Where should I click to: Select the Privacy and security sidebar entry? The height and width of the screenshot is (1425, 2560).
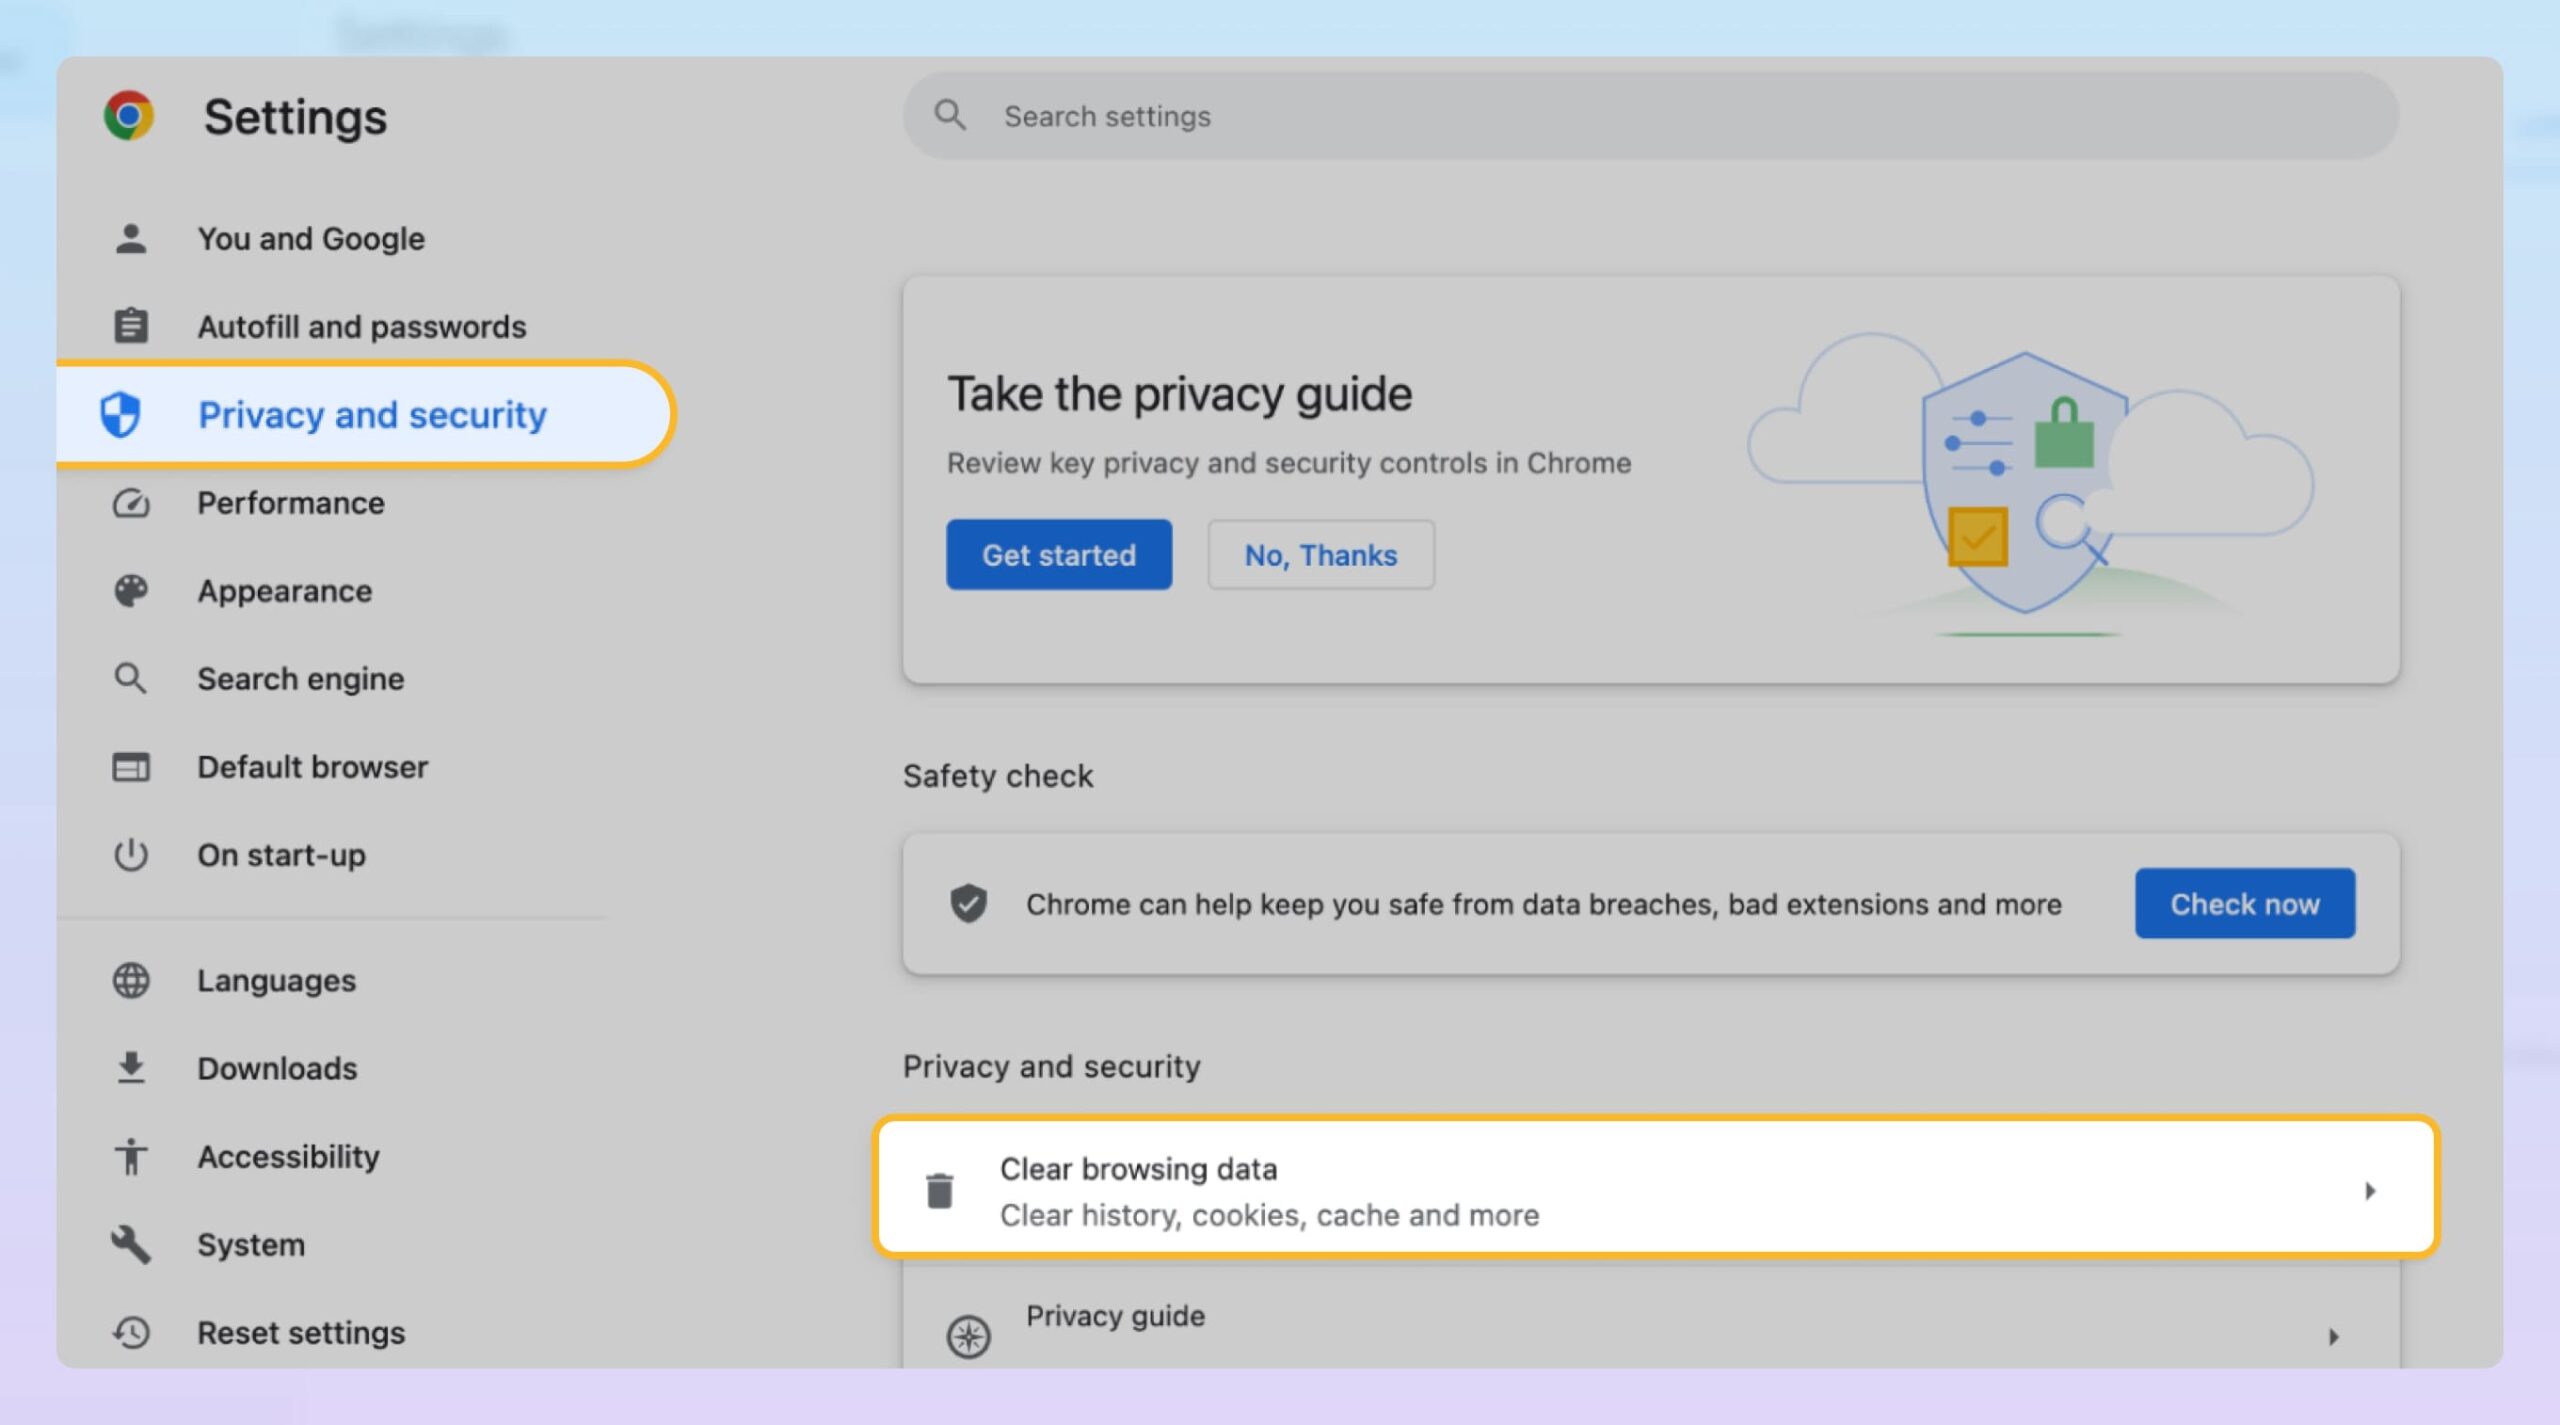click(x=372, y=414)
